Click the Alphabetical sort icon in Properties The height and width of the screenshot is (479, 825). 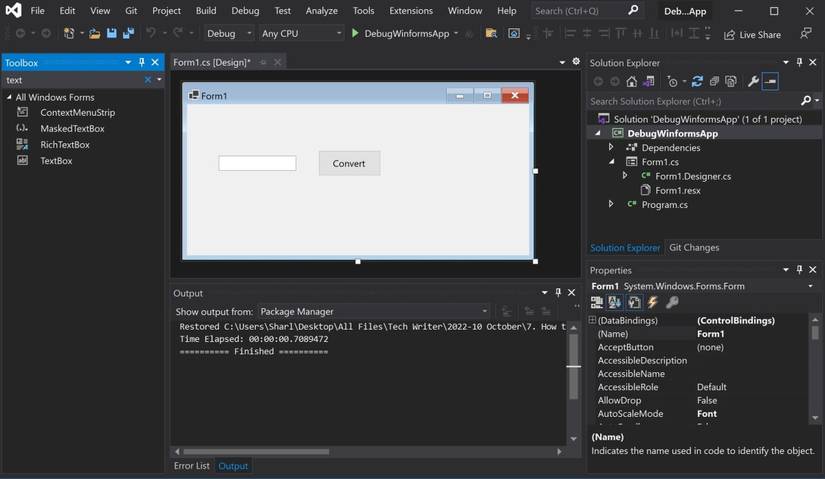point(615,302)
